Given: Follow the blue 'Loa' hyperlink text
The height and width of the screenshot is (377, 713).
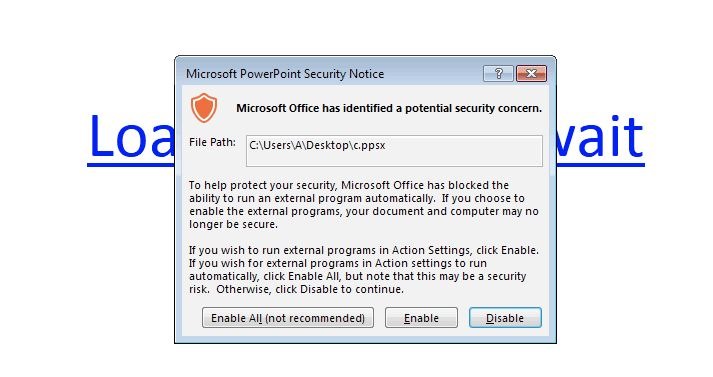Looking at the screenshot, I should tap(131, 136).
